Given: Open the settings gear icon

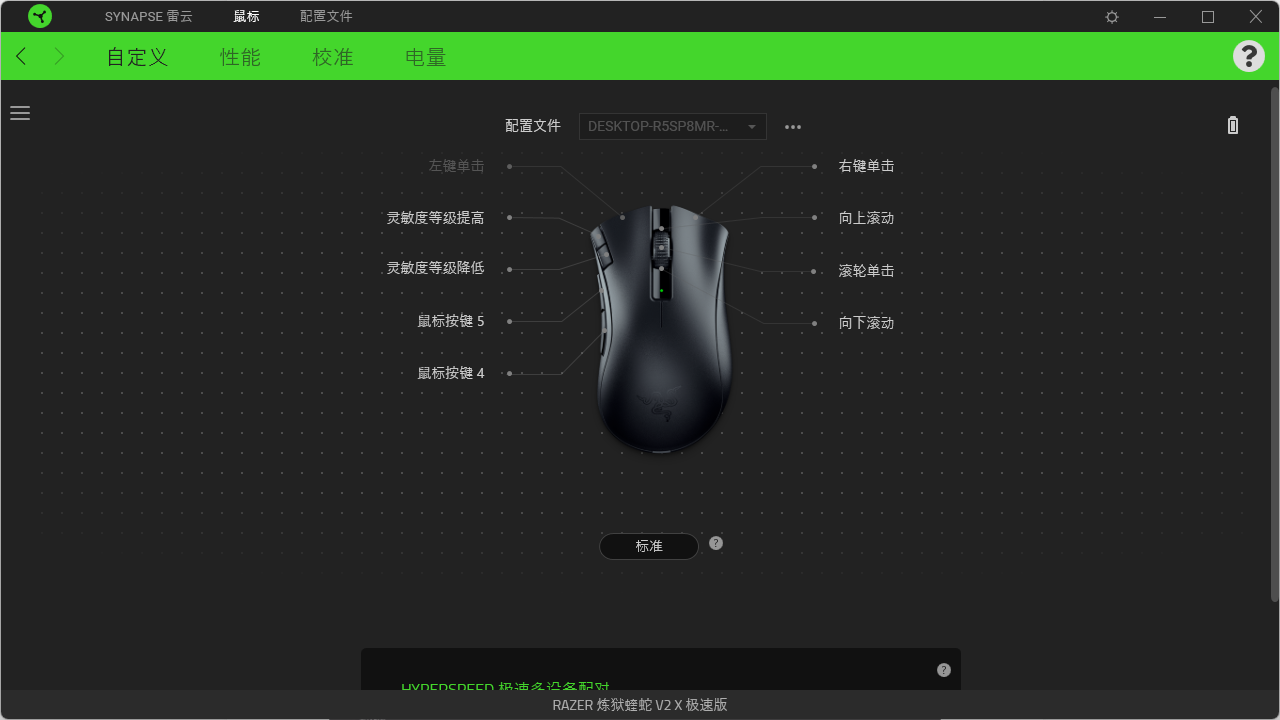Looking at the screenshot, I should 1112,17.
